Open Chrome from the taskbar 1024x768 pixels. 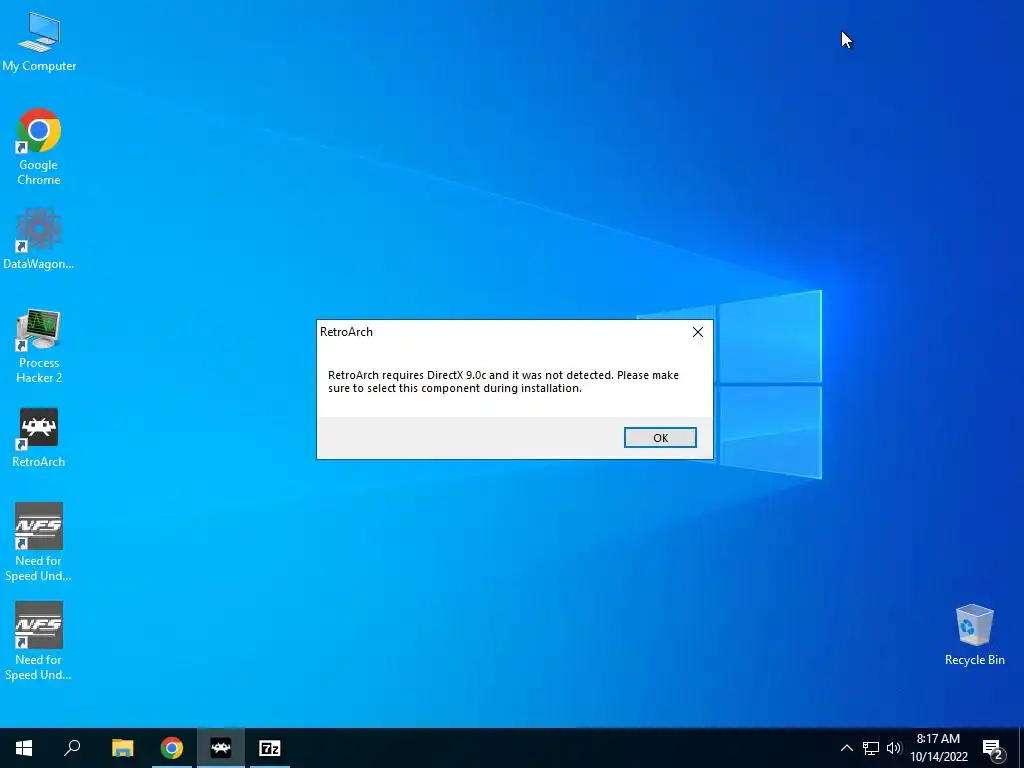(x=172, y=748)
